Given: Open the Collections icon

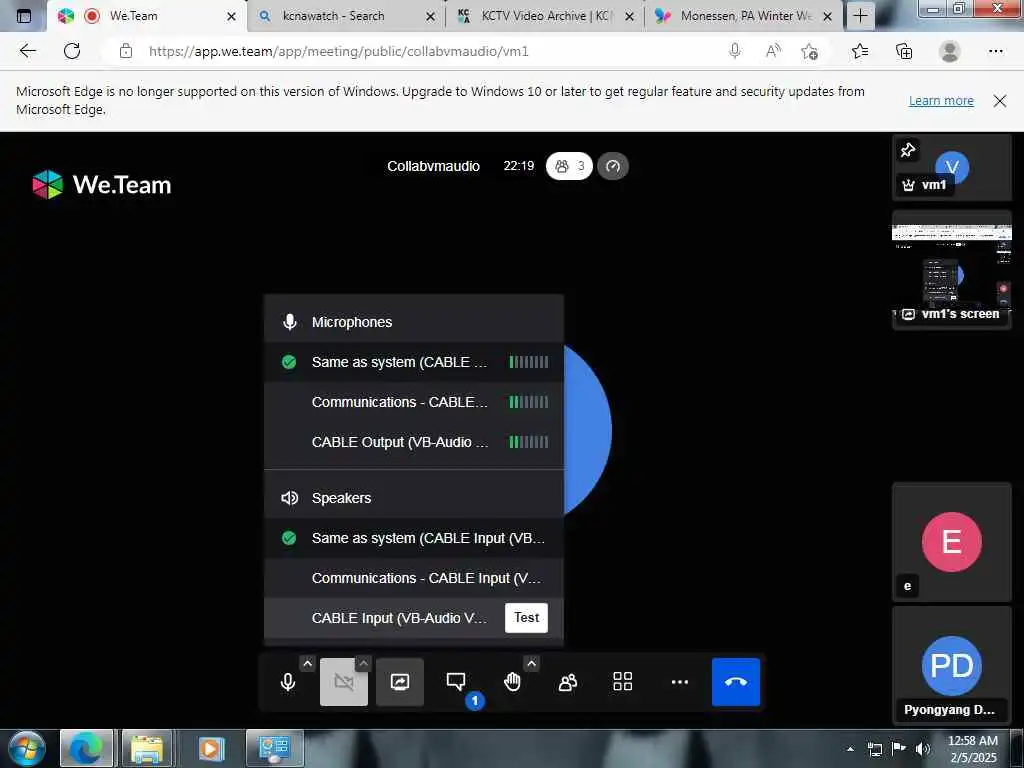Looking at the screenshot, I should [904, 51].
